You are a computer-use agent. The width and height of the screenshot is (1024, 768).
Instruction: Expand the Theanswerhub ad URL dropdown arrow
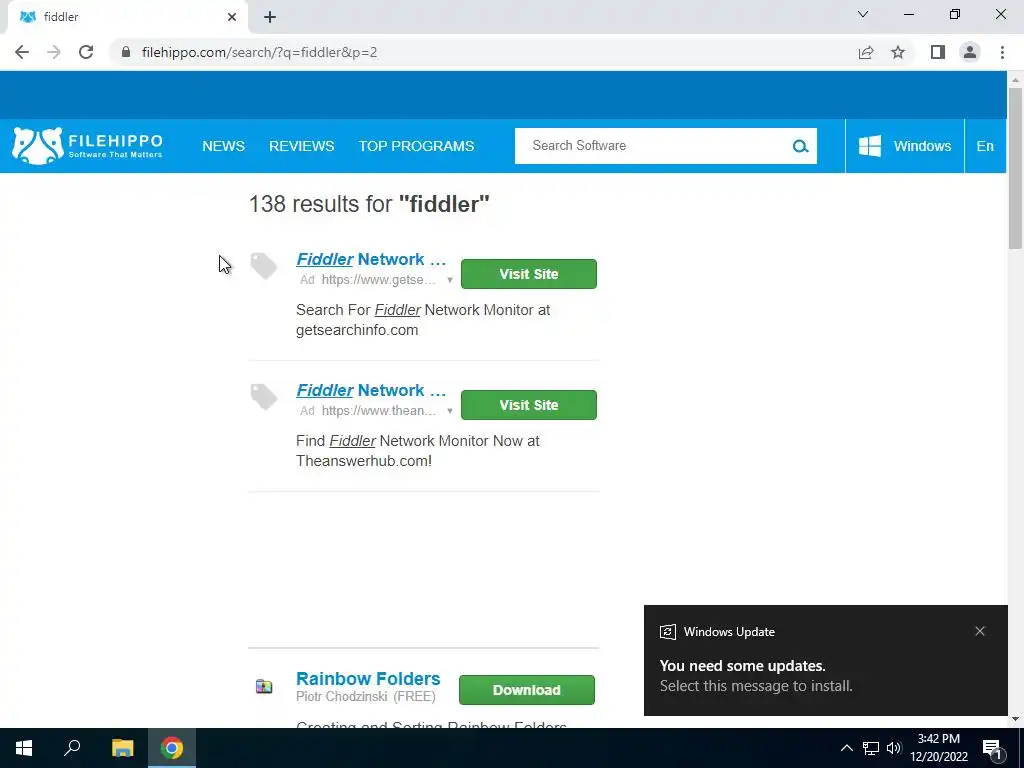[449, 411]
